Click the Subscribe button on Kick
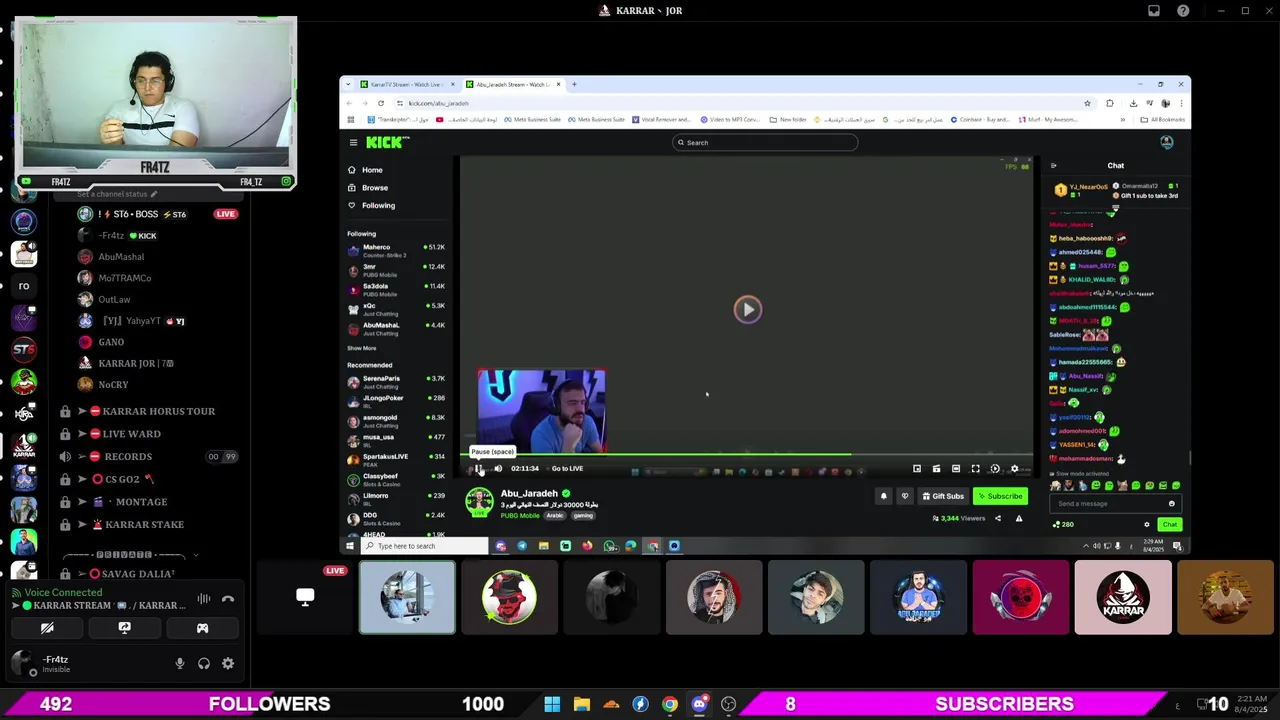 click(x=1001, y=496)
